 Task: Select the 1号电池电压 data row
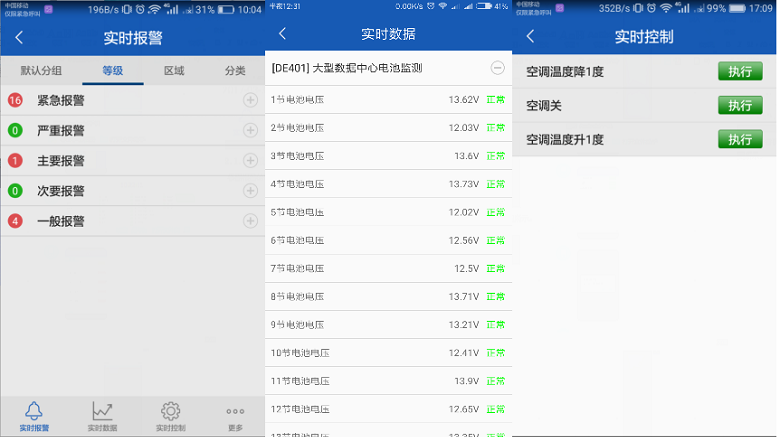click(x=388, y=100)
